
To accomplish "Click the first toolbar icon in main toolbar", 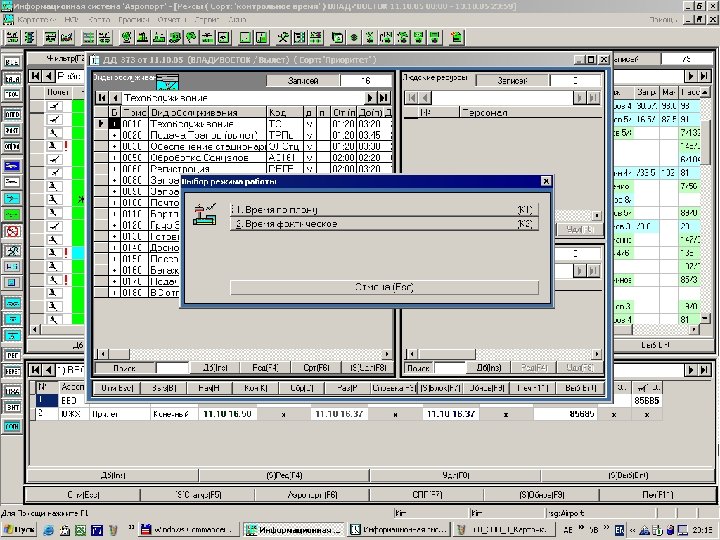I will coord(12,38).
